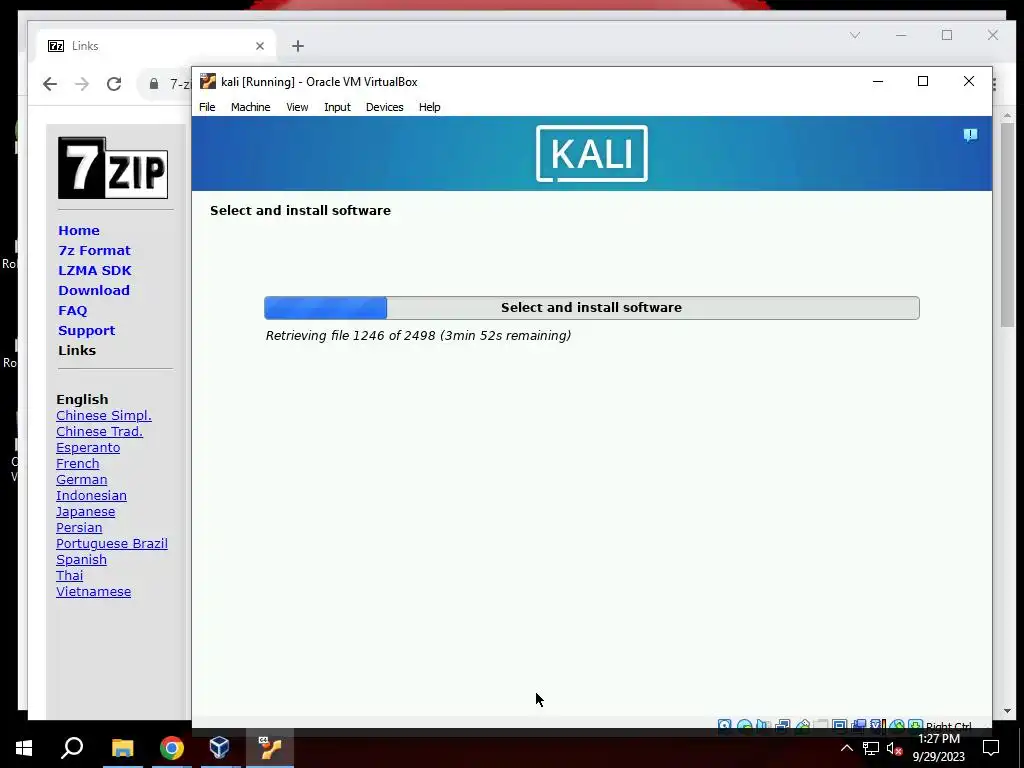1024x768 pixels.
Task: Switch language to German
Action: coord(82,479)
